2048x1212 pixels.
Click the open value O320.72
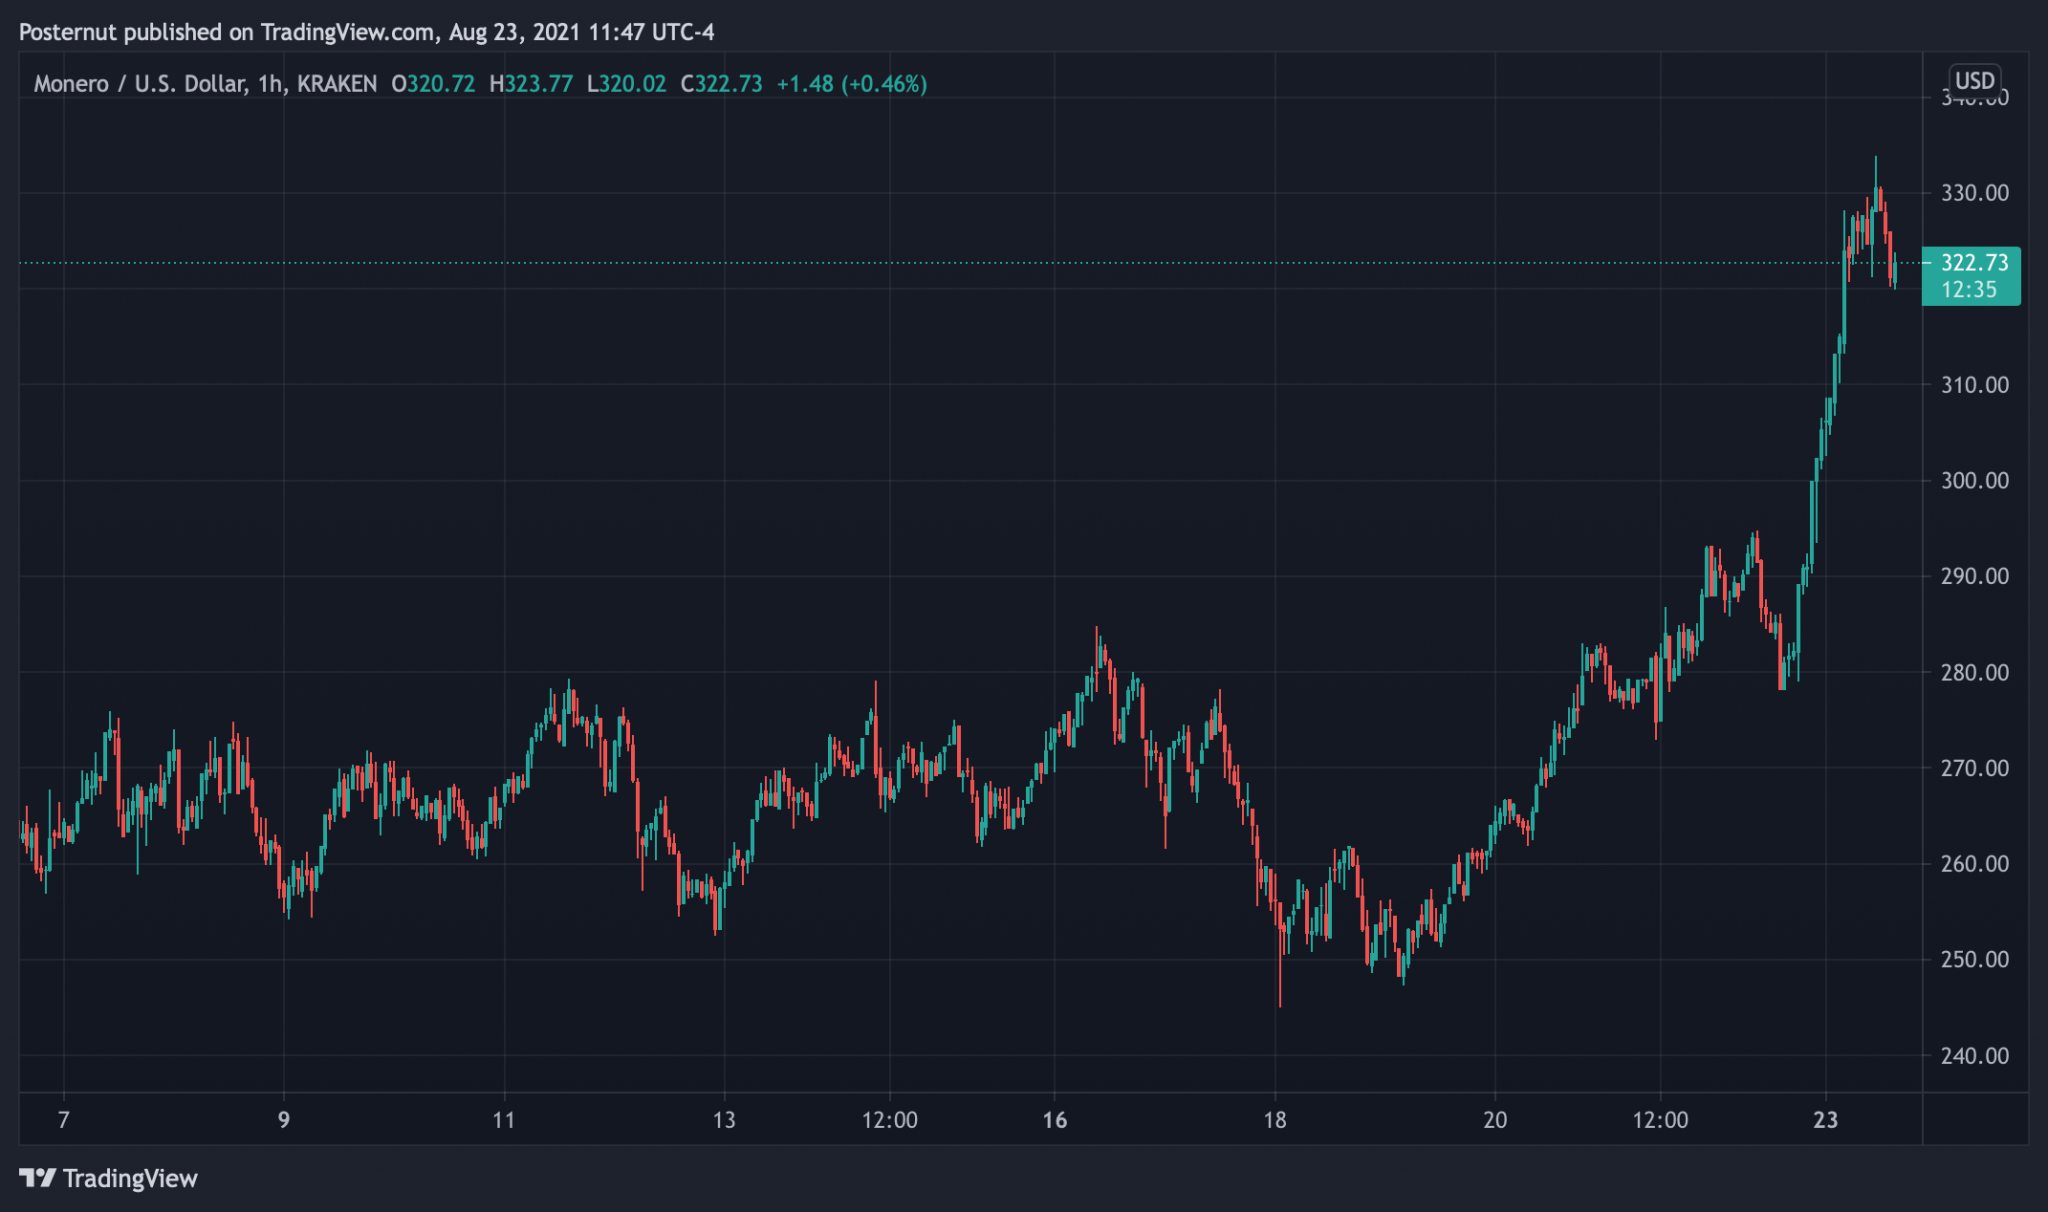pyautogui.click(x=433, y=84)
